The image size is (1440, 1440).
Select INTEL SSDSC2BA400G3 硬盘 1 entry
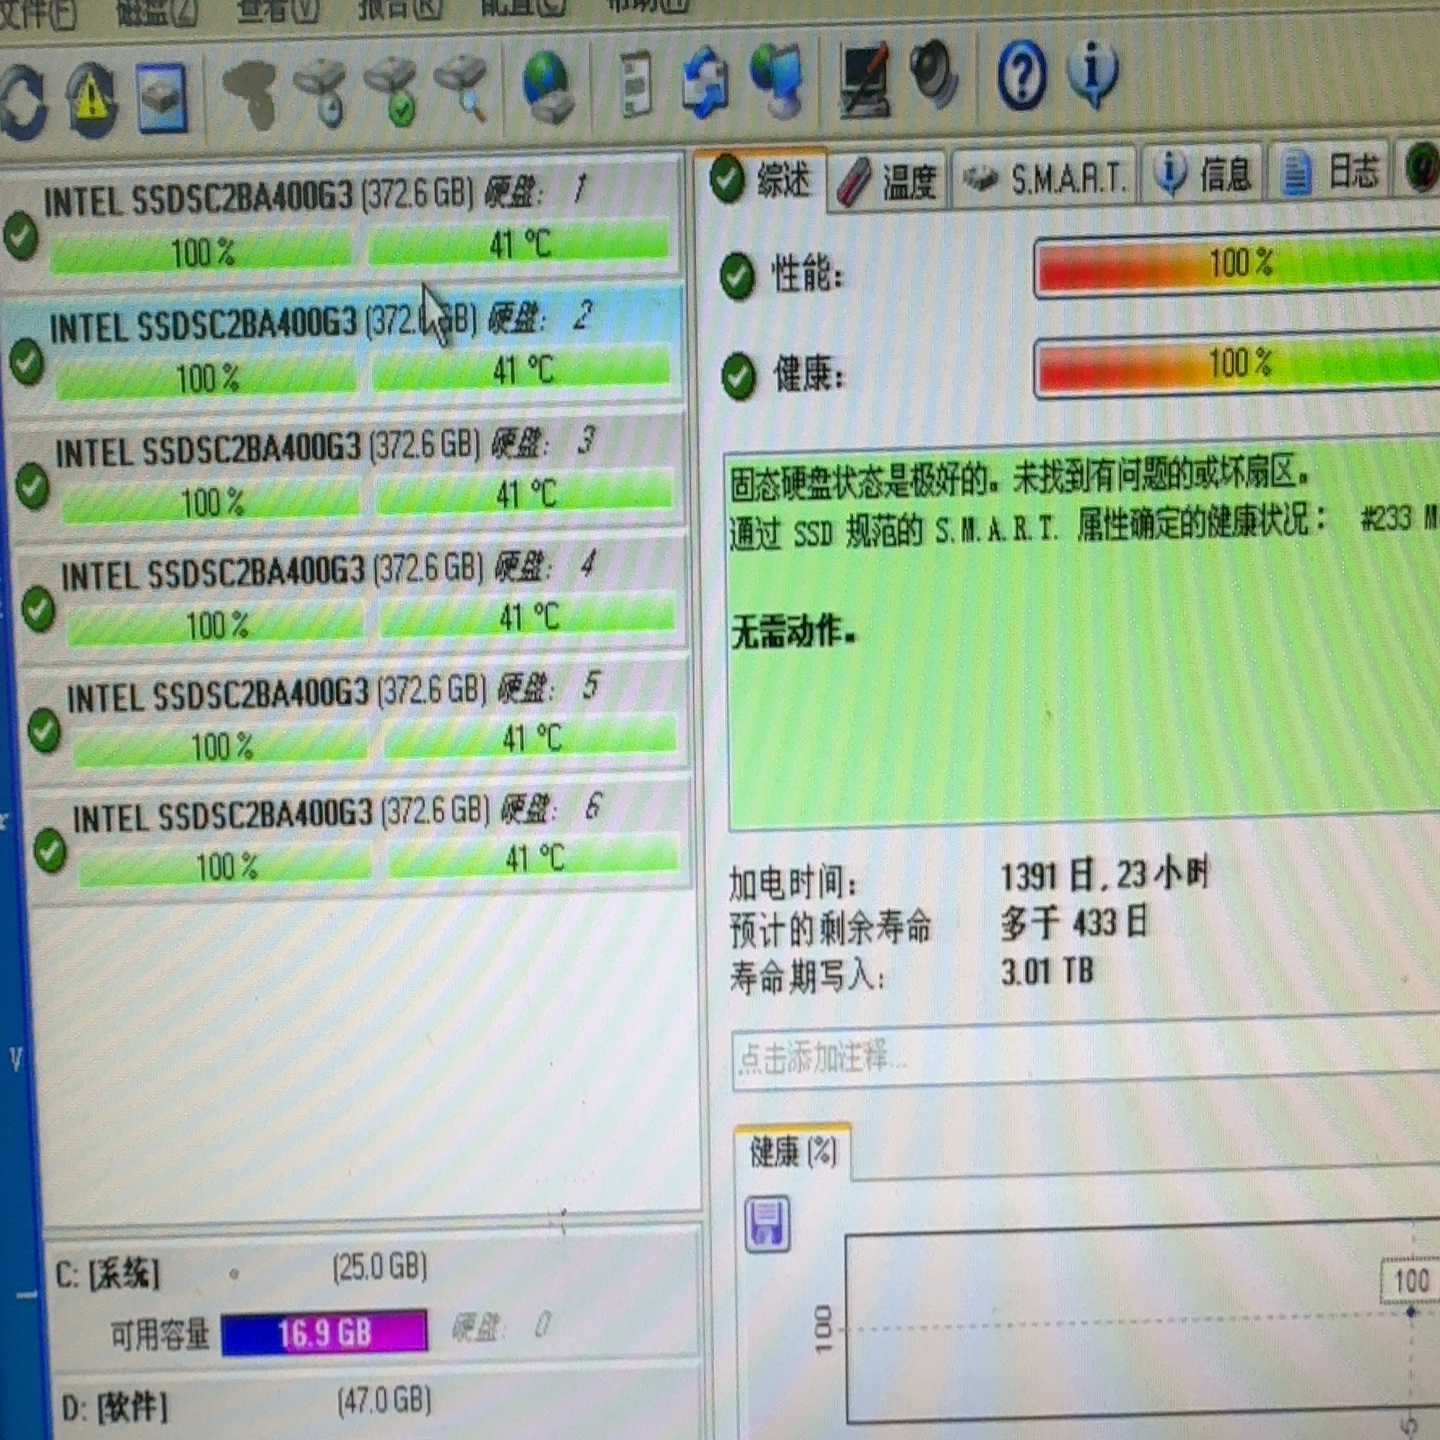pos(342,220)
